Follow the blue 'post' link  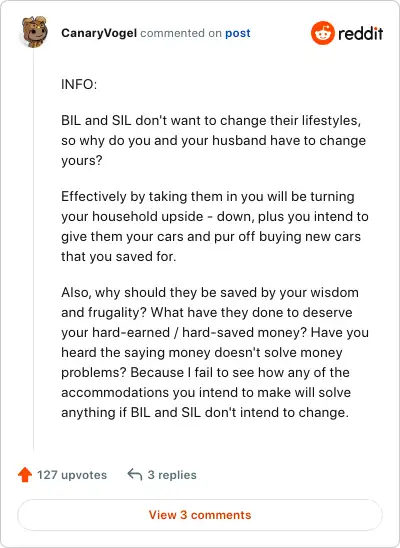coord(238,33)
